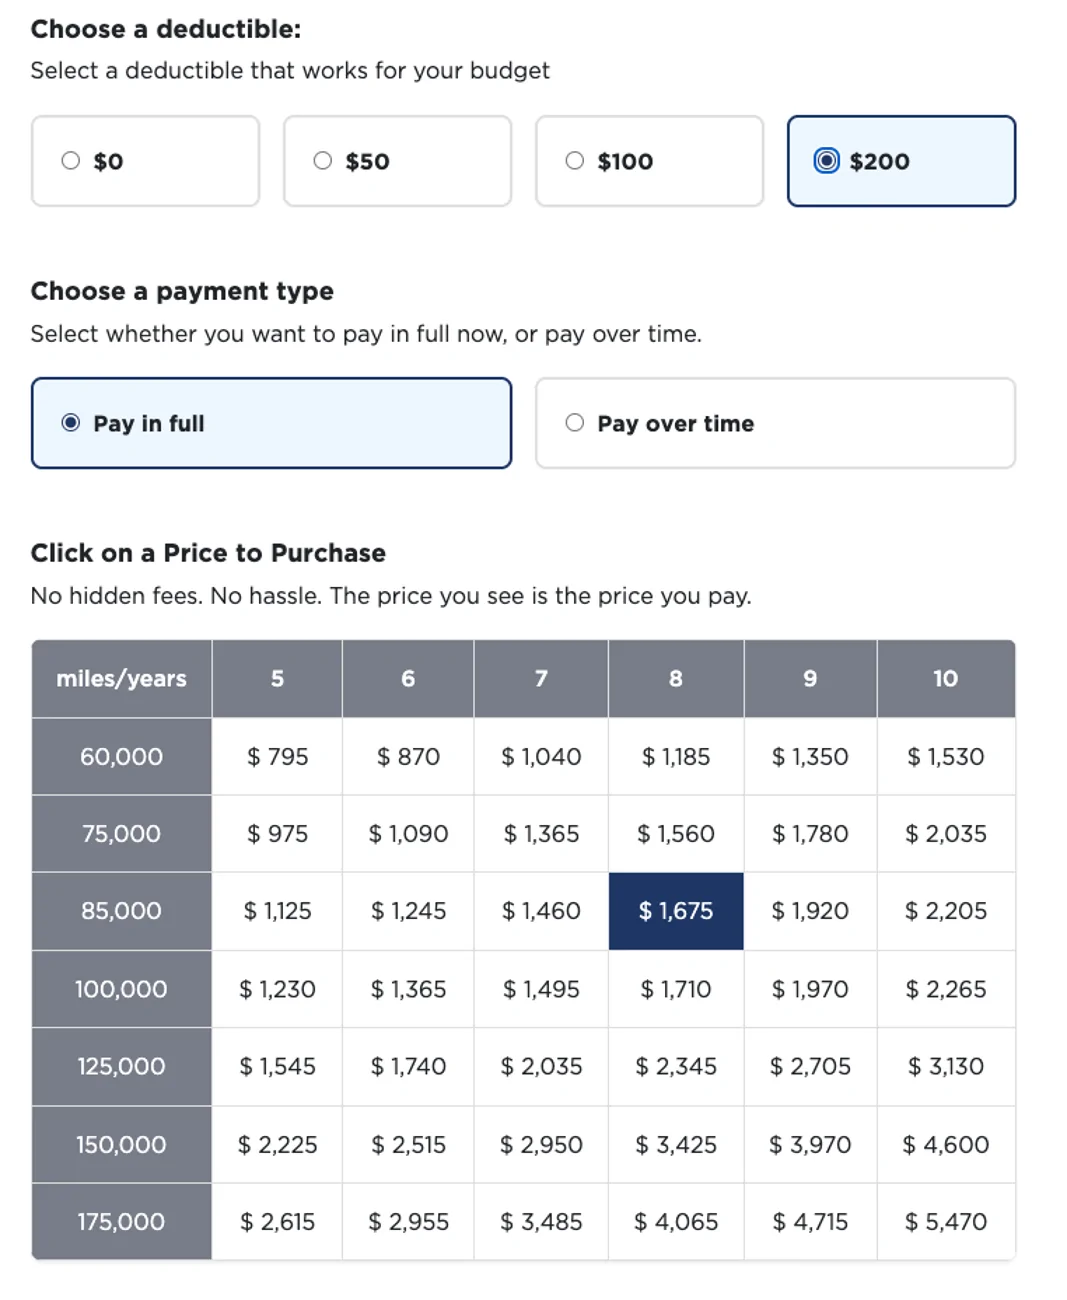This screenshot has width=1067, height=1300.
Task: Select the $1,090 price for 75,000 miles
Action: click(x=408, y=834)
